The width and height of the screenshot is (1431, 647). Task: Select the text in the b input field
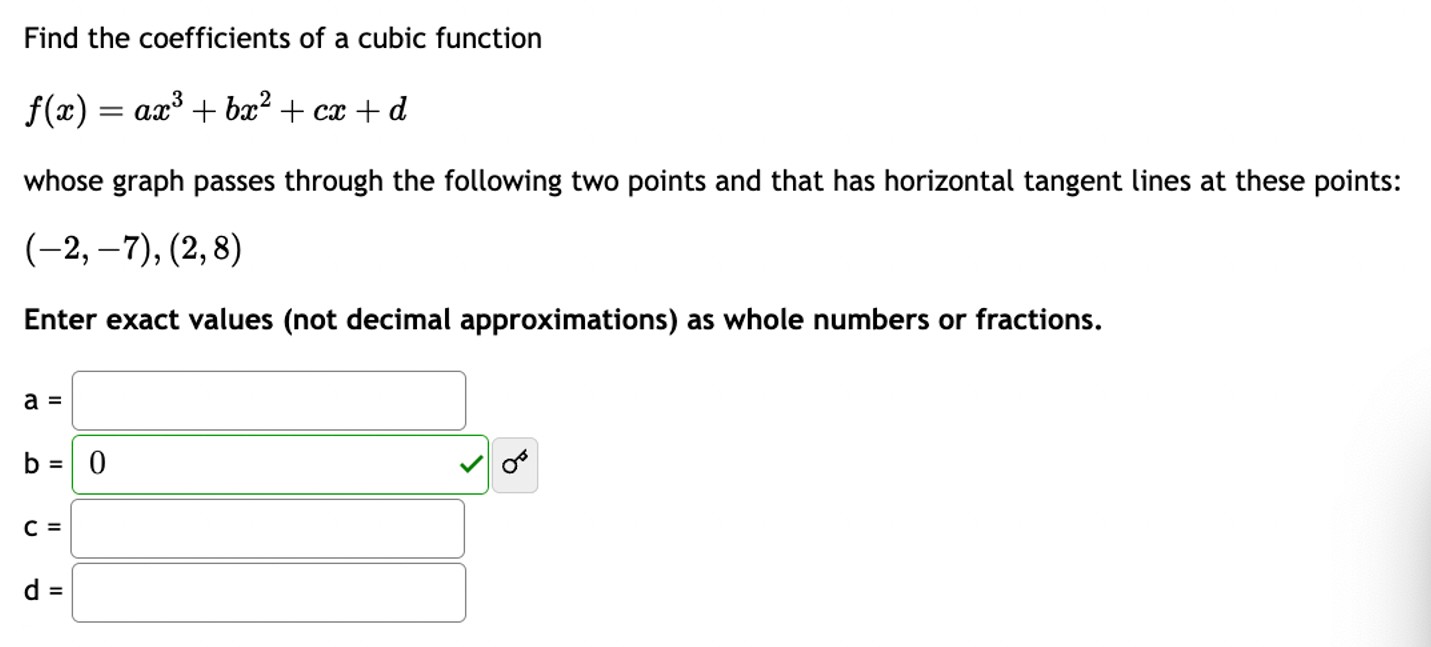pos(96,461)
